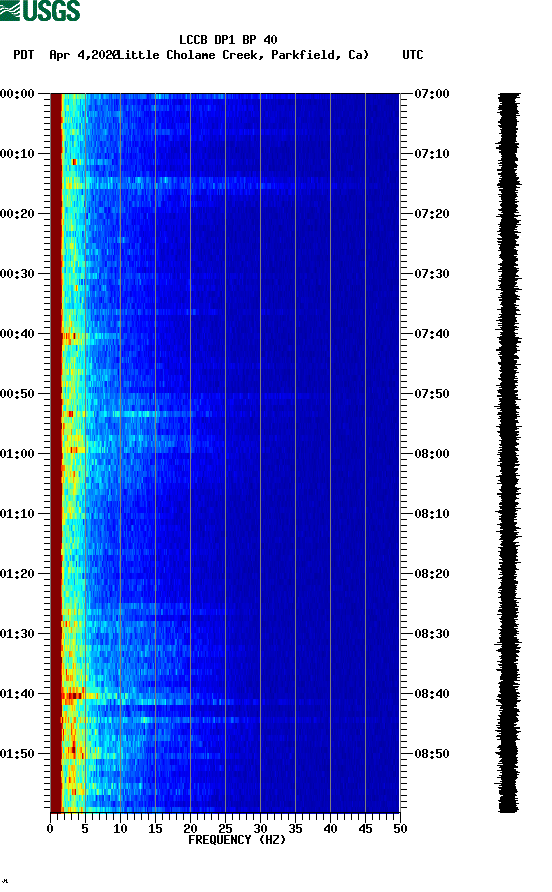Click the 50 Hz frequency tick label
This screenshot has height=892, width=552.
(400, 829)
